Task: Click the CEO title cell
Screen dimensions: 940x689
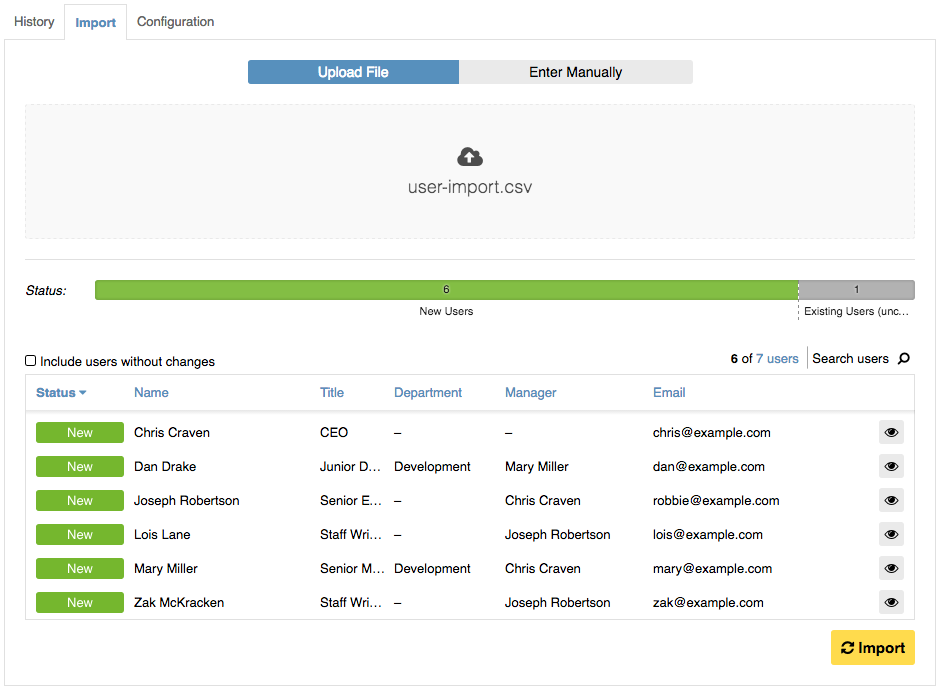Action: (334, 432)
